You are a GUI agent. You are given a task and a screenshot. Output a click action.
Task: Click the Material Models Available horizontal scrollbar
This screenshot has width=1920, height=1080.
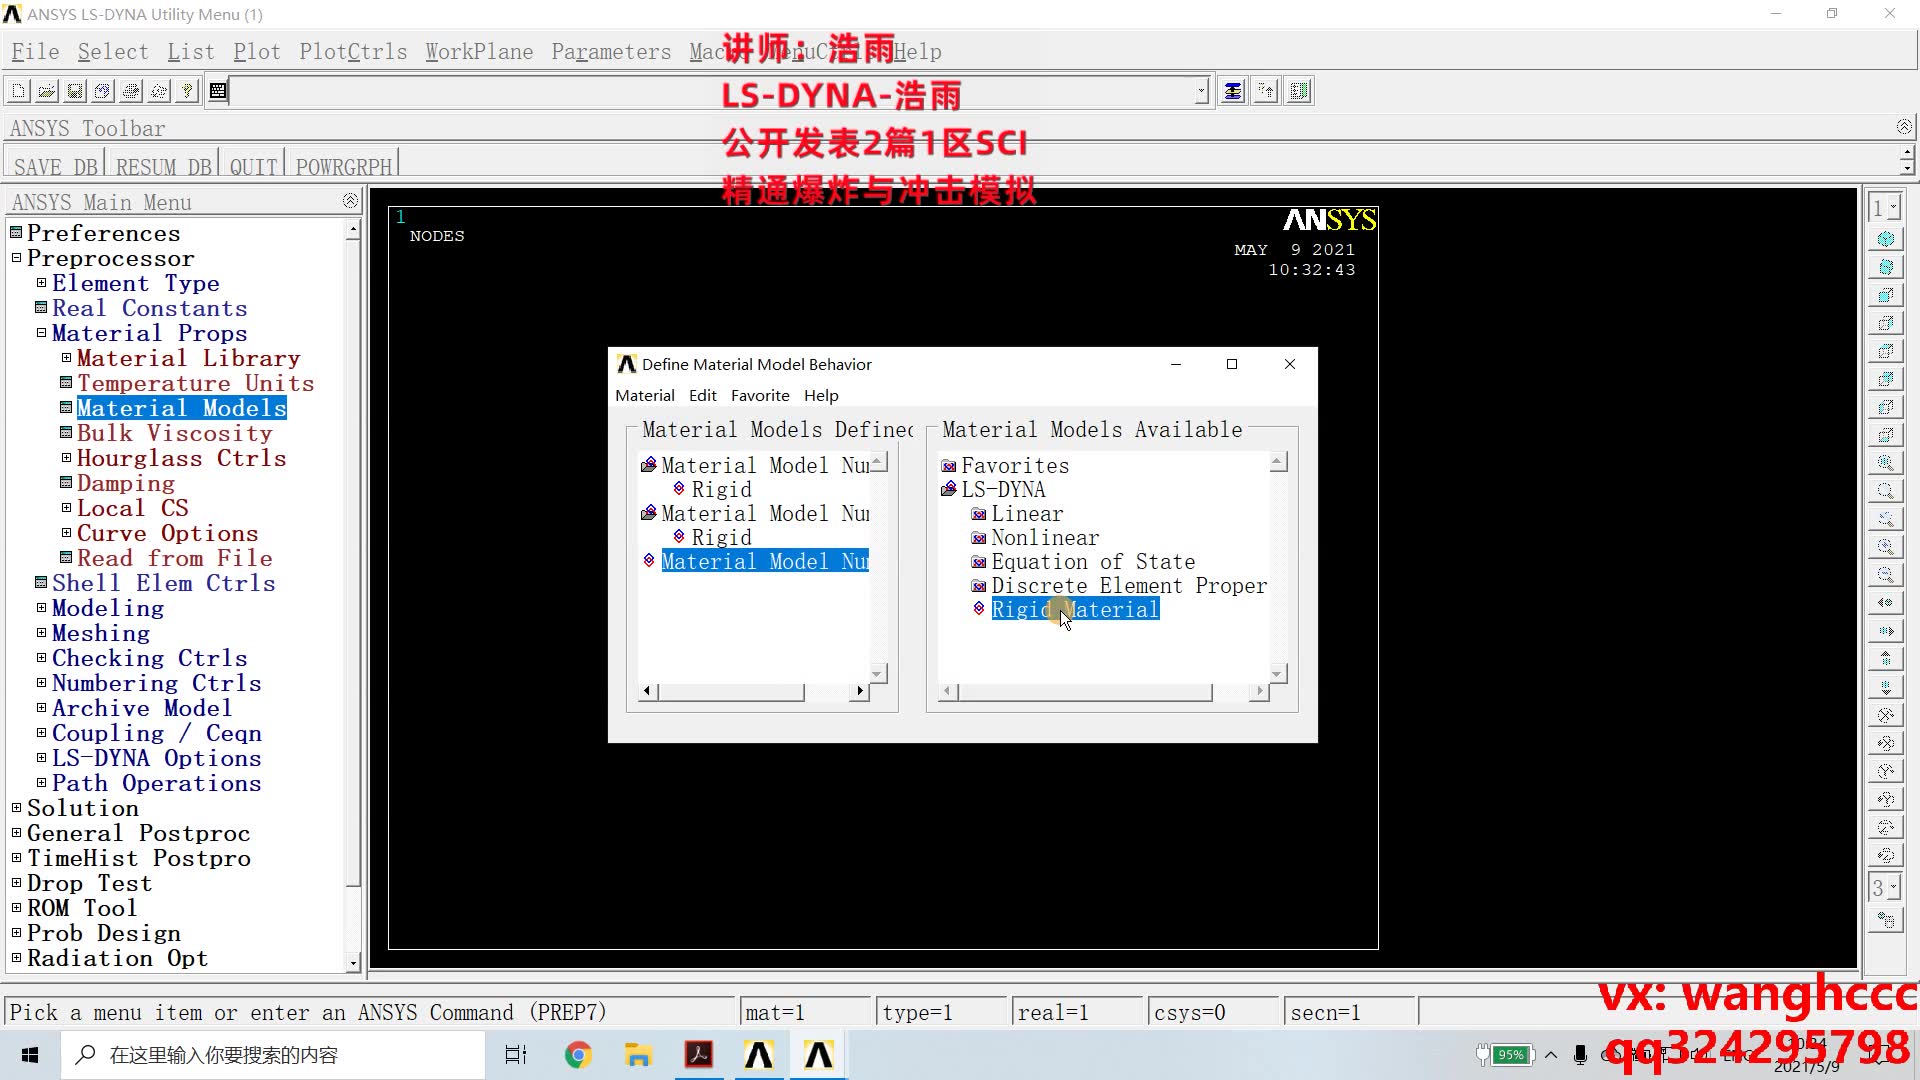point(1085,692)
